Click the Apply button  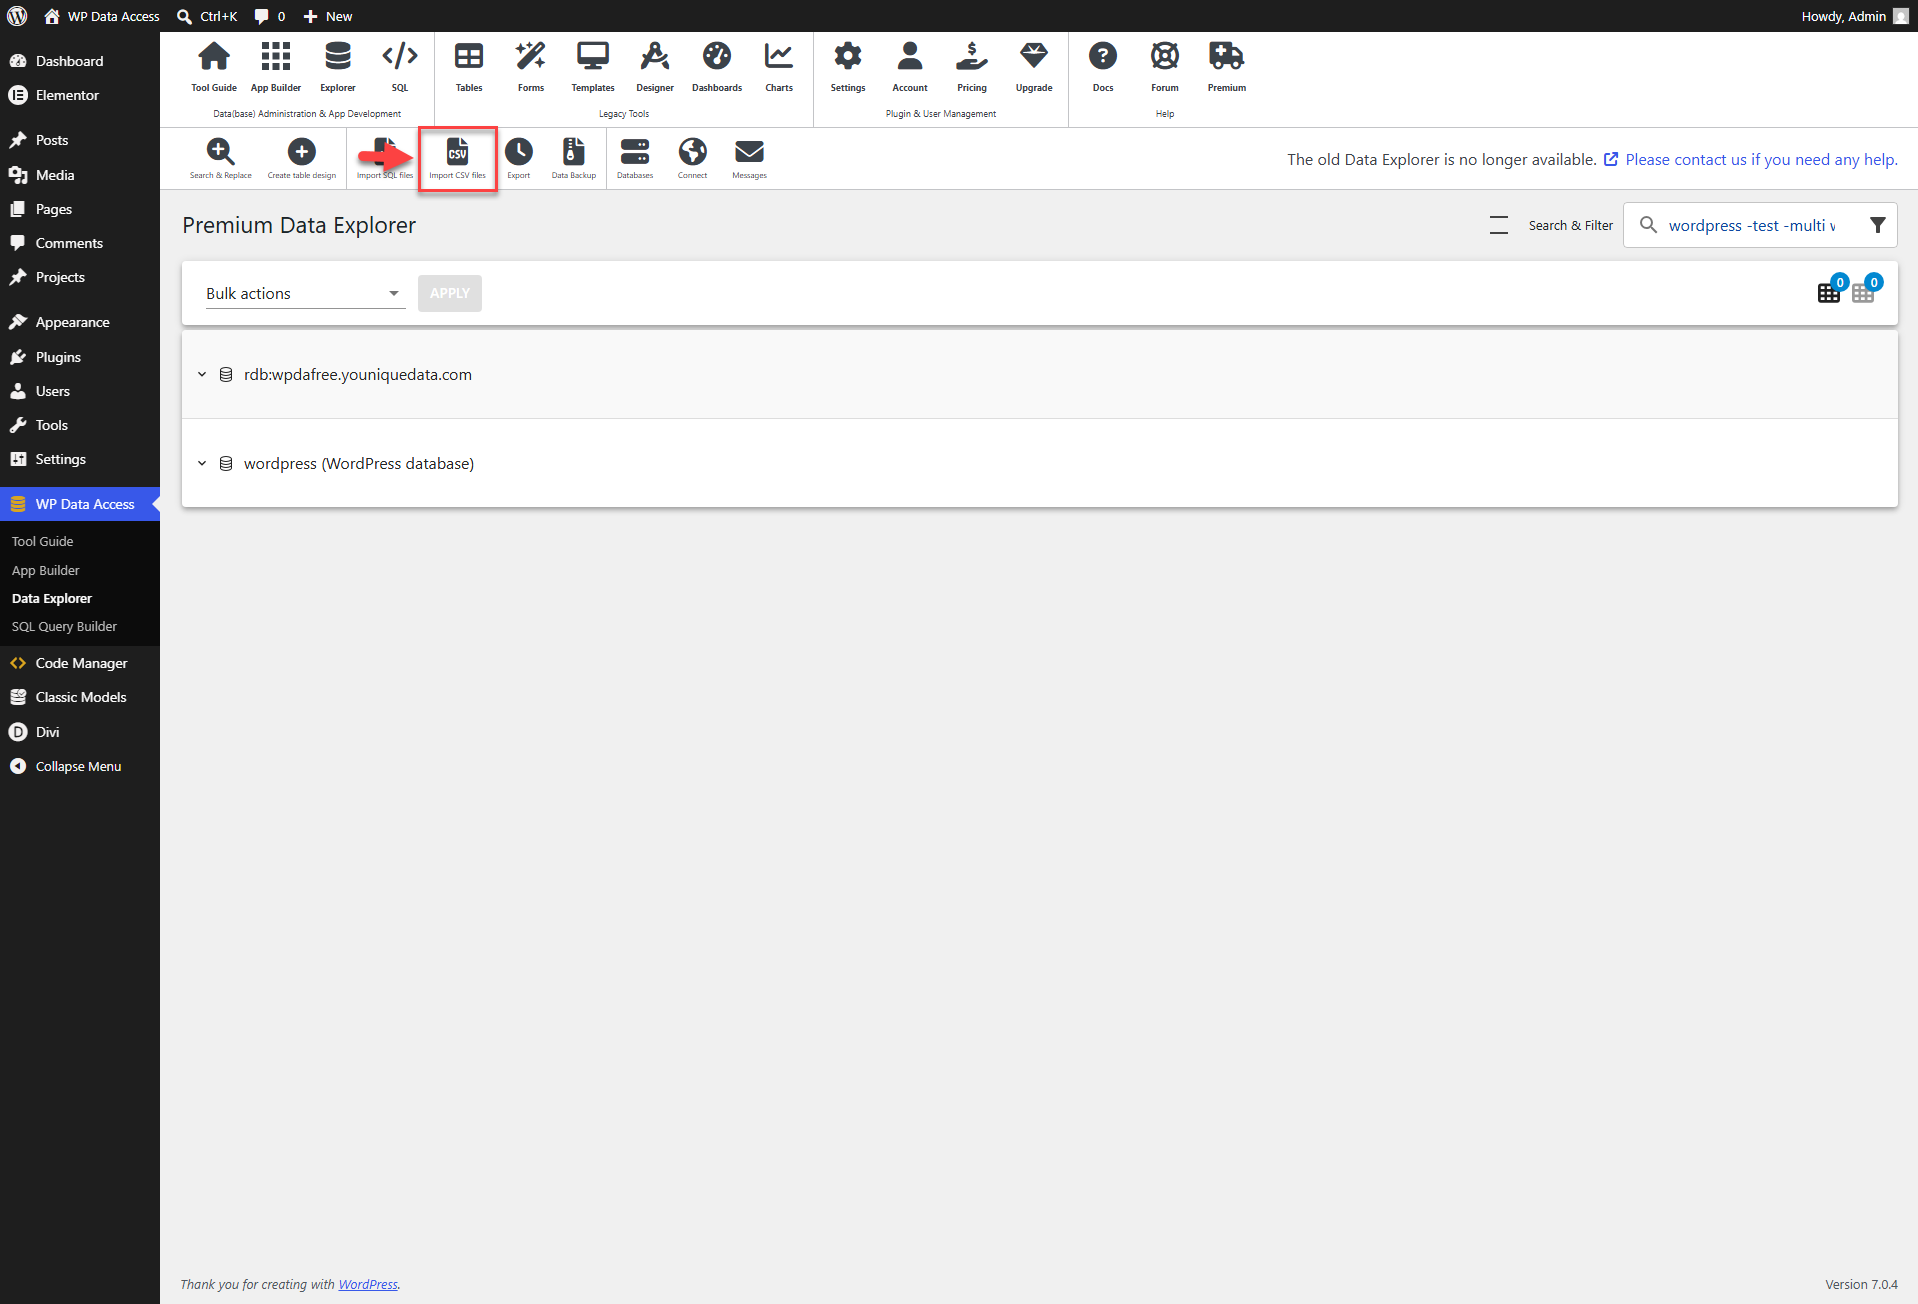pos(450,293)
